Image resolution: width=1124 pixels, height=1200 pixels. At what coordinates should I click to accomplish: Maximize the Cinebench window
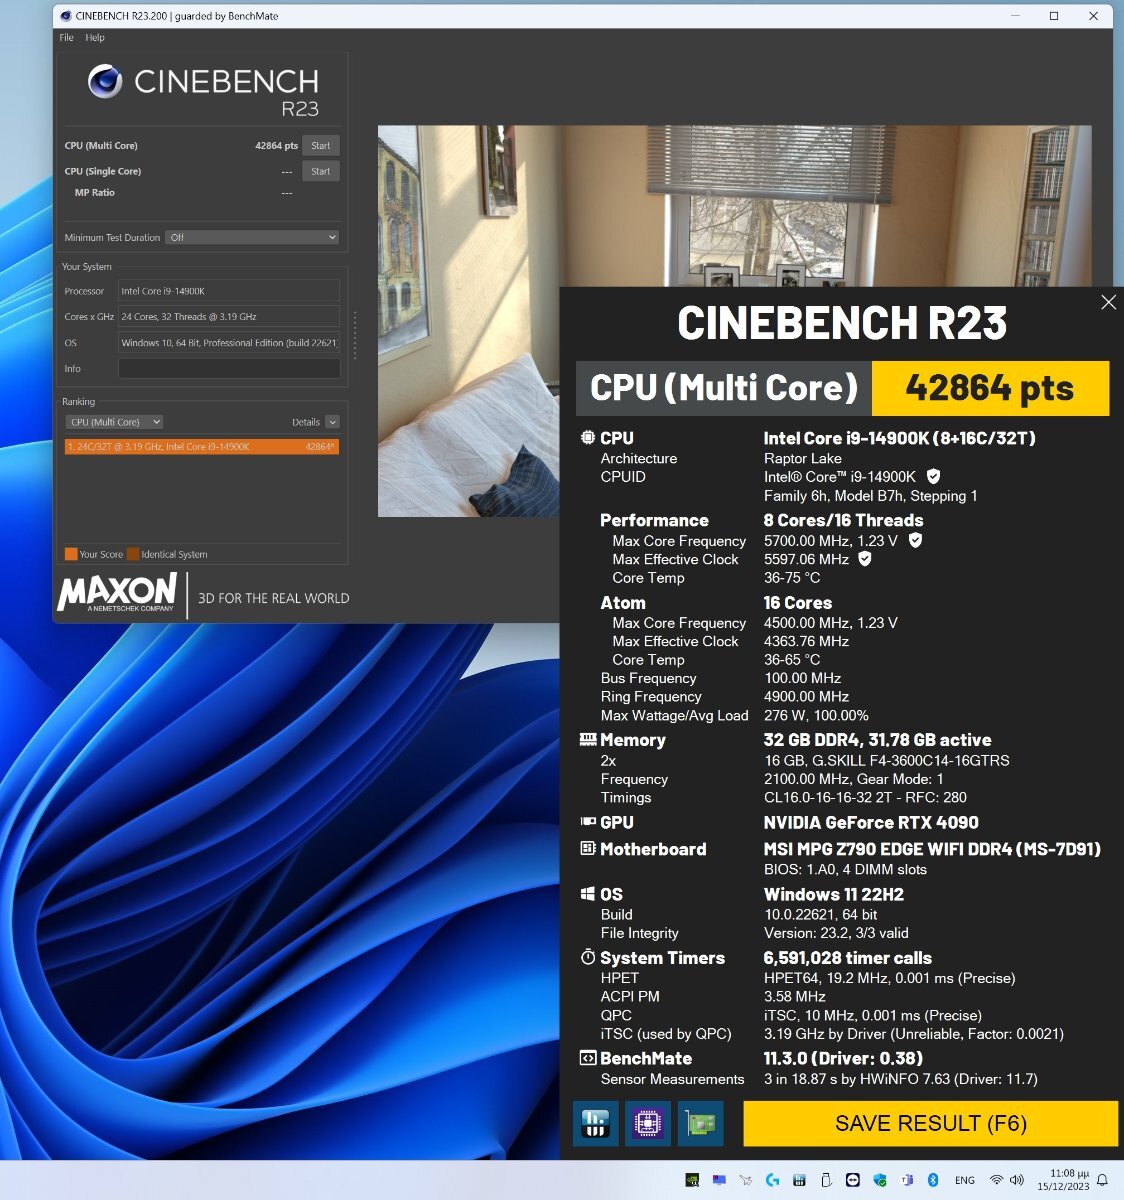click(1054, 16)
